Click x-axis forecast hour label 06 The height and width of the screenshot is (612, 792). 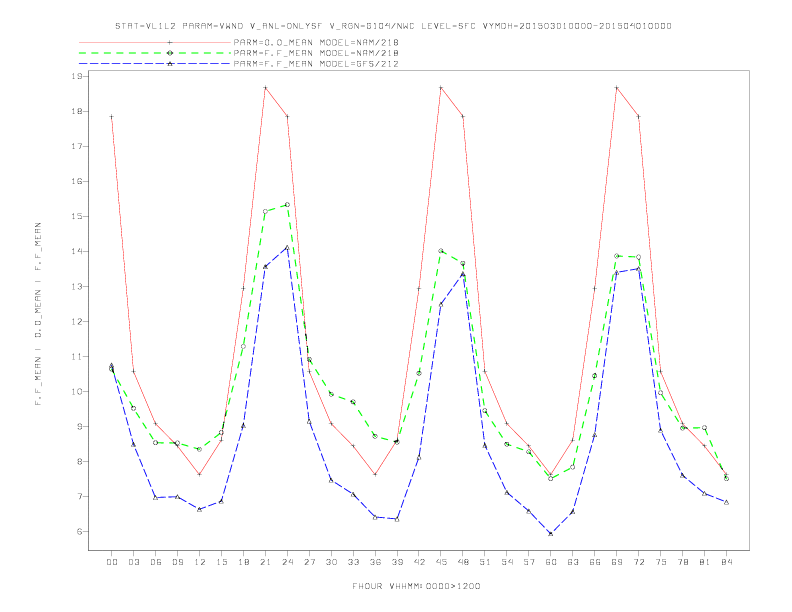pyautogui.click(x=156, y=562)
